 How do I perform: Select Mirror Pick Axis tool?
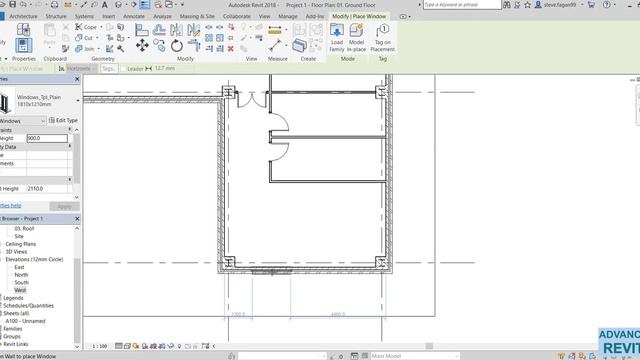pos(176,30)
